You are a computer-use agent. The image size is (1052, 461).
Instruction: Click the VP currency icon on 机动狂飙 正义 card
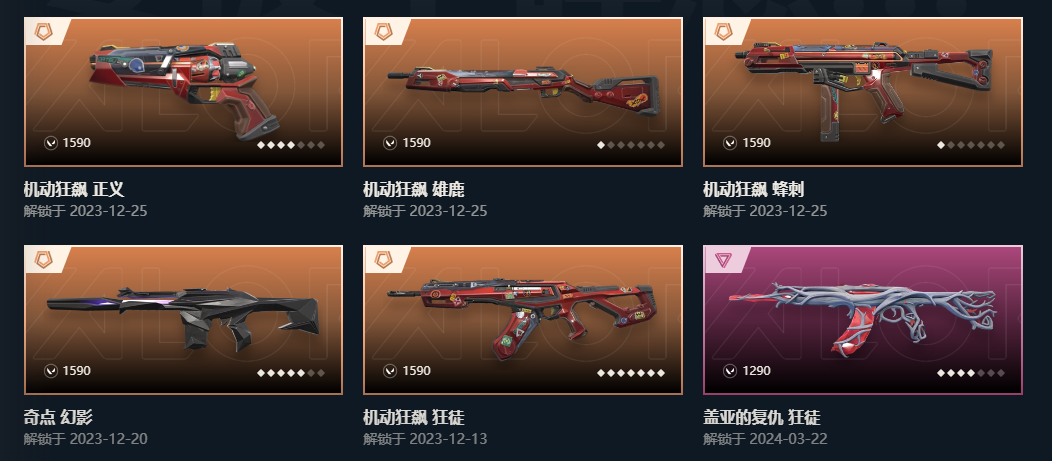click(x=51, y=143)
